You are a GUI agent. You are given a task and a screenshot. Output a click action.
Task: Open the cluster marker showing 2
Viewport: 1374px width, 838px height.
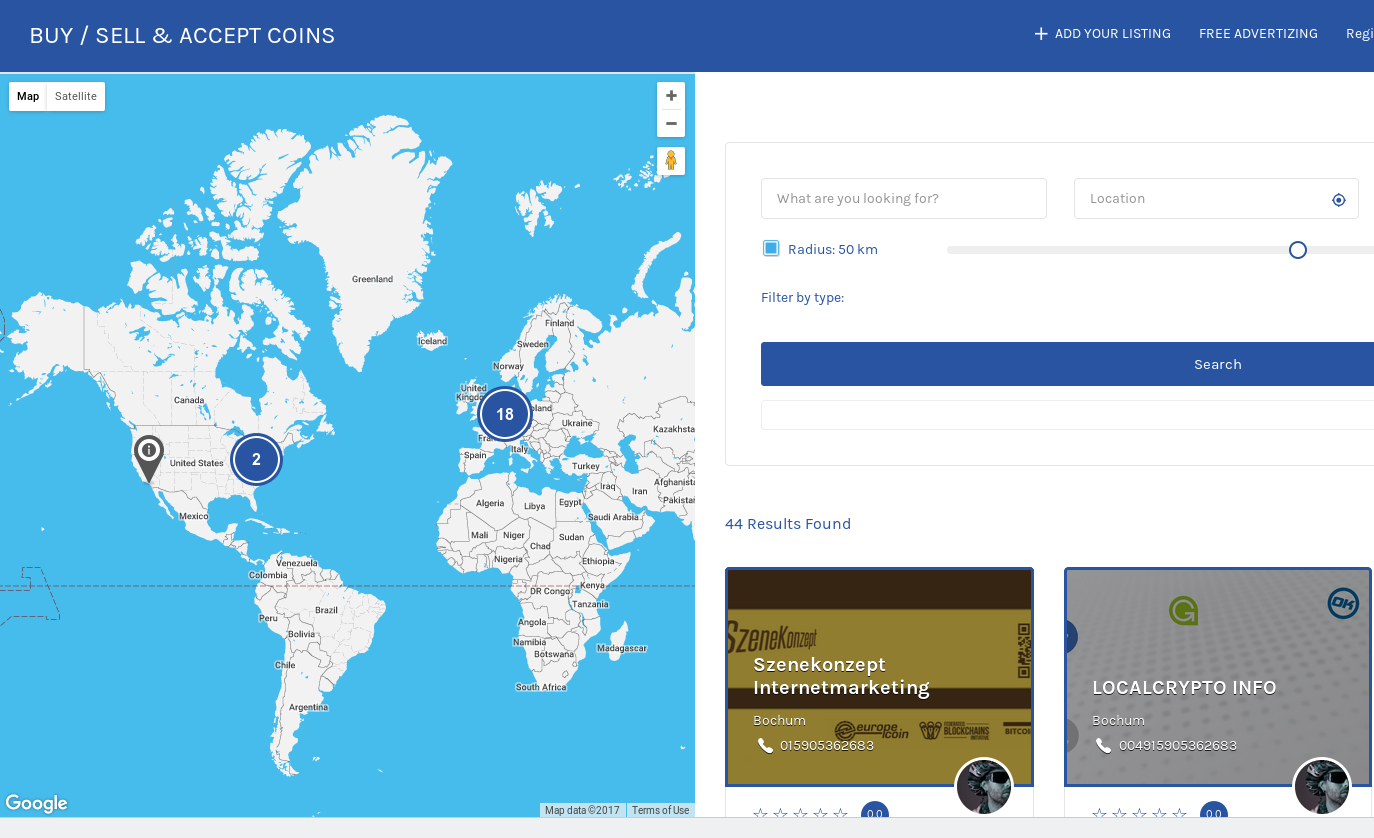coord(256,459)
